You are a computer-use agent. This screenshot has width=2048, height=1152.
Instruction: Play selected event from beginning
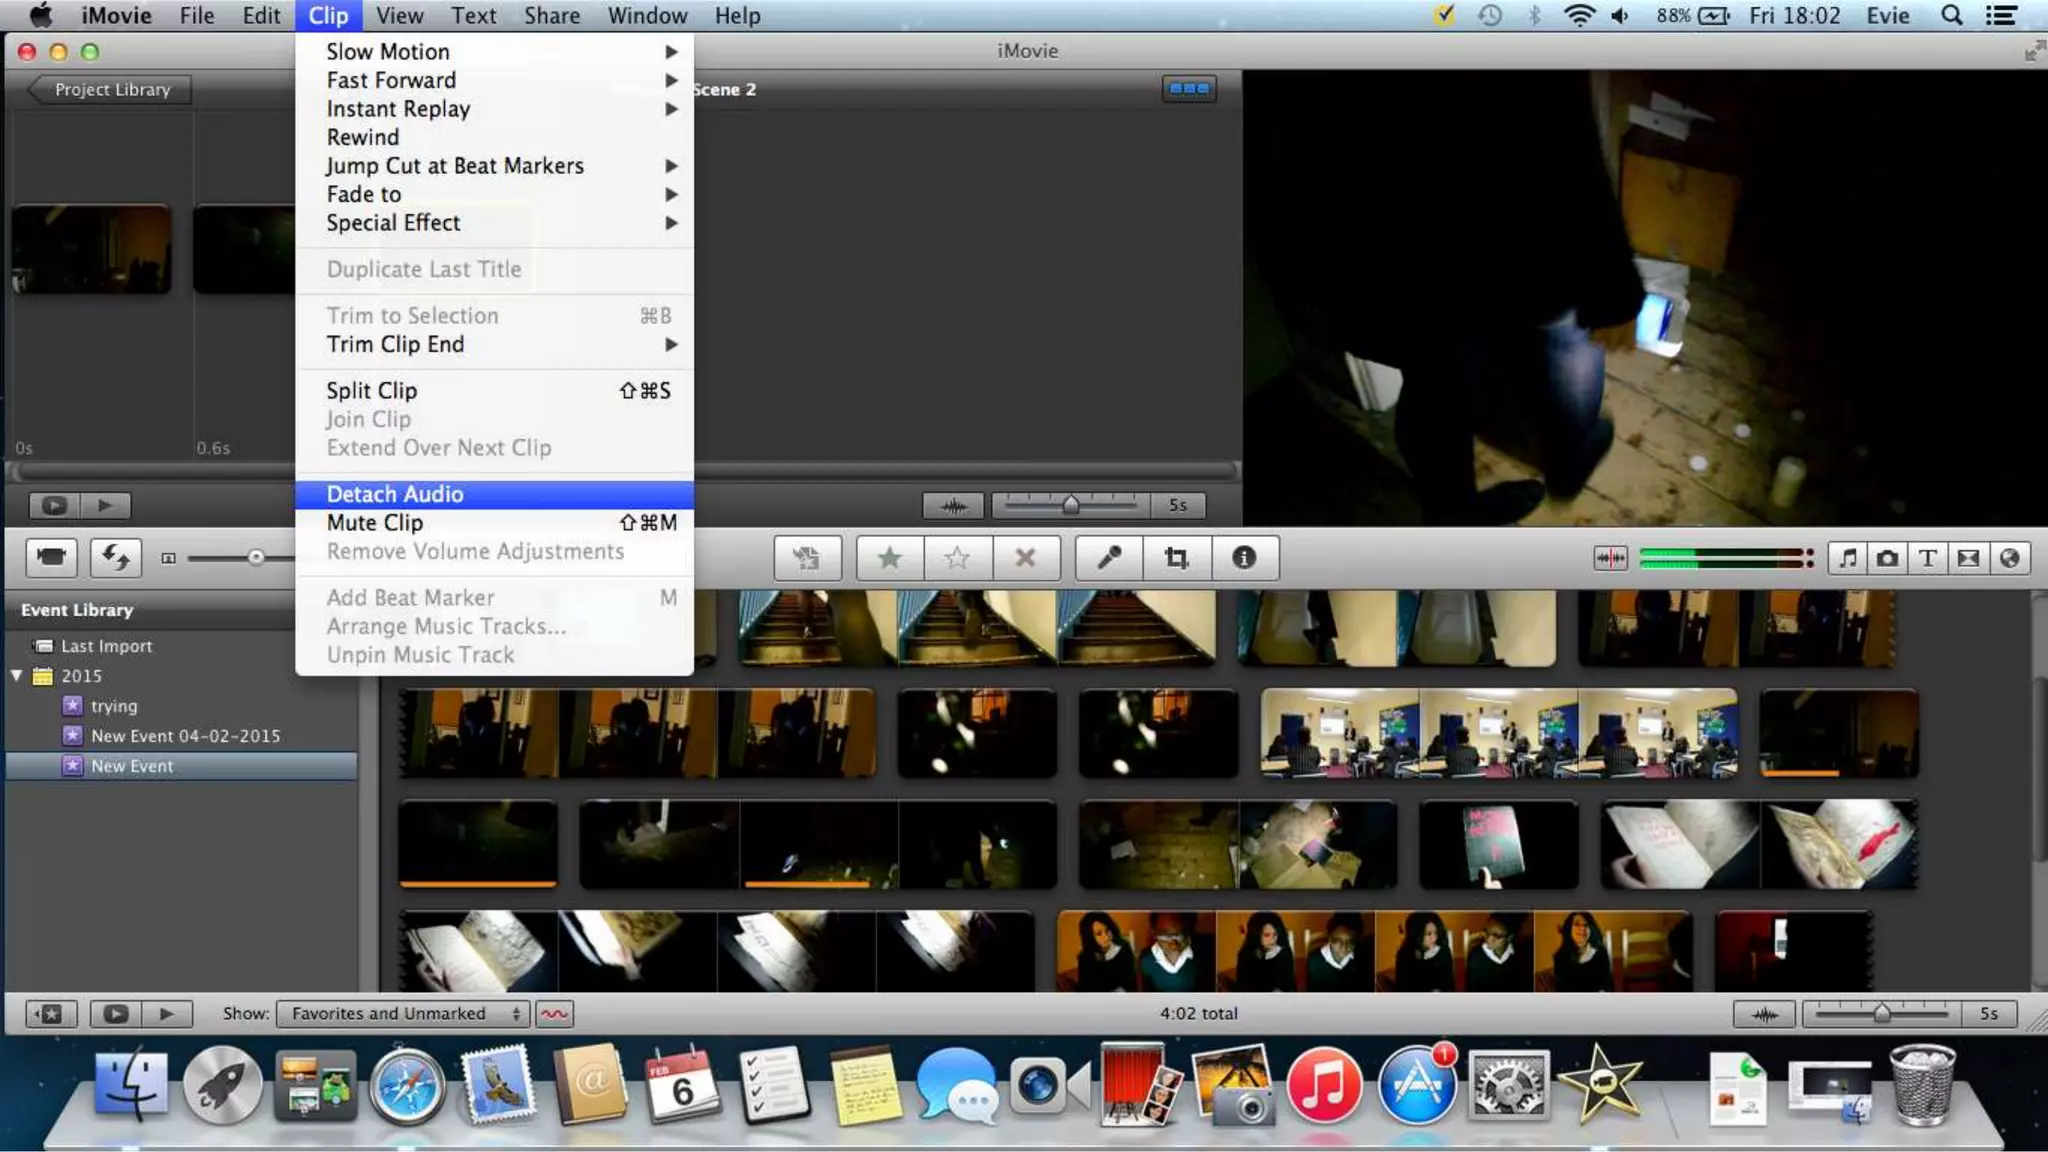tap(167, 1014)
